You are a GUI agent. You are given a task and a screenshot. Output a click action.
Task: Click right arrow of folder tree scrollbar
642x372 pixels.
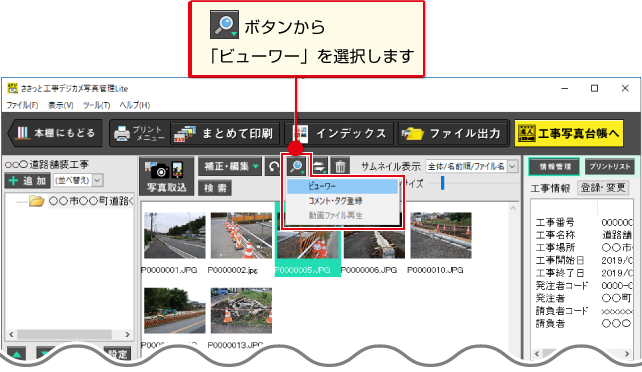point(127,334)
